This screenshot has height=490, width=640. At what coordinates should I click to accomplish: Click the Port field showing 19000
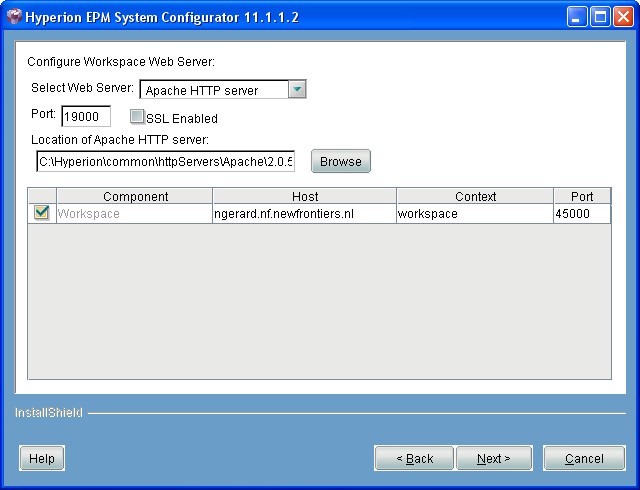click(86, 116)
